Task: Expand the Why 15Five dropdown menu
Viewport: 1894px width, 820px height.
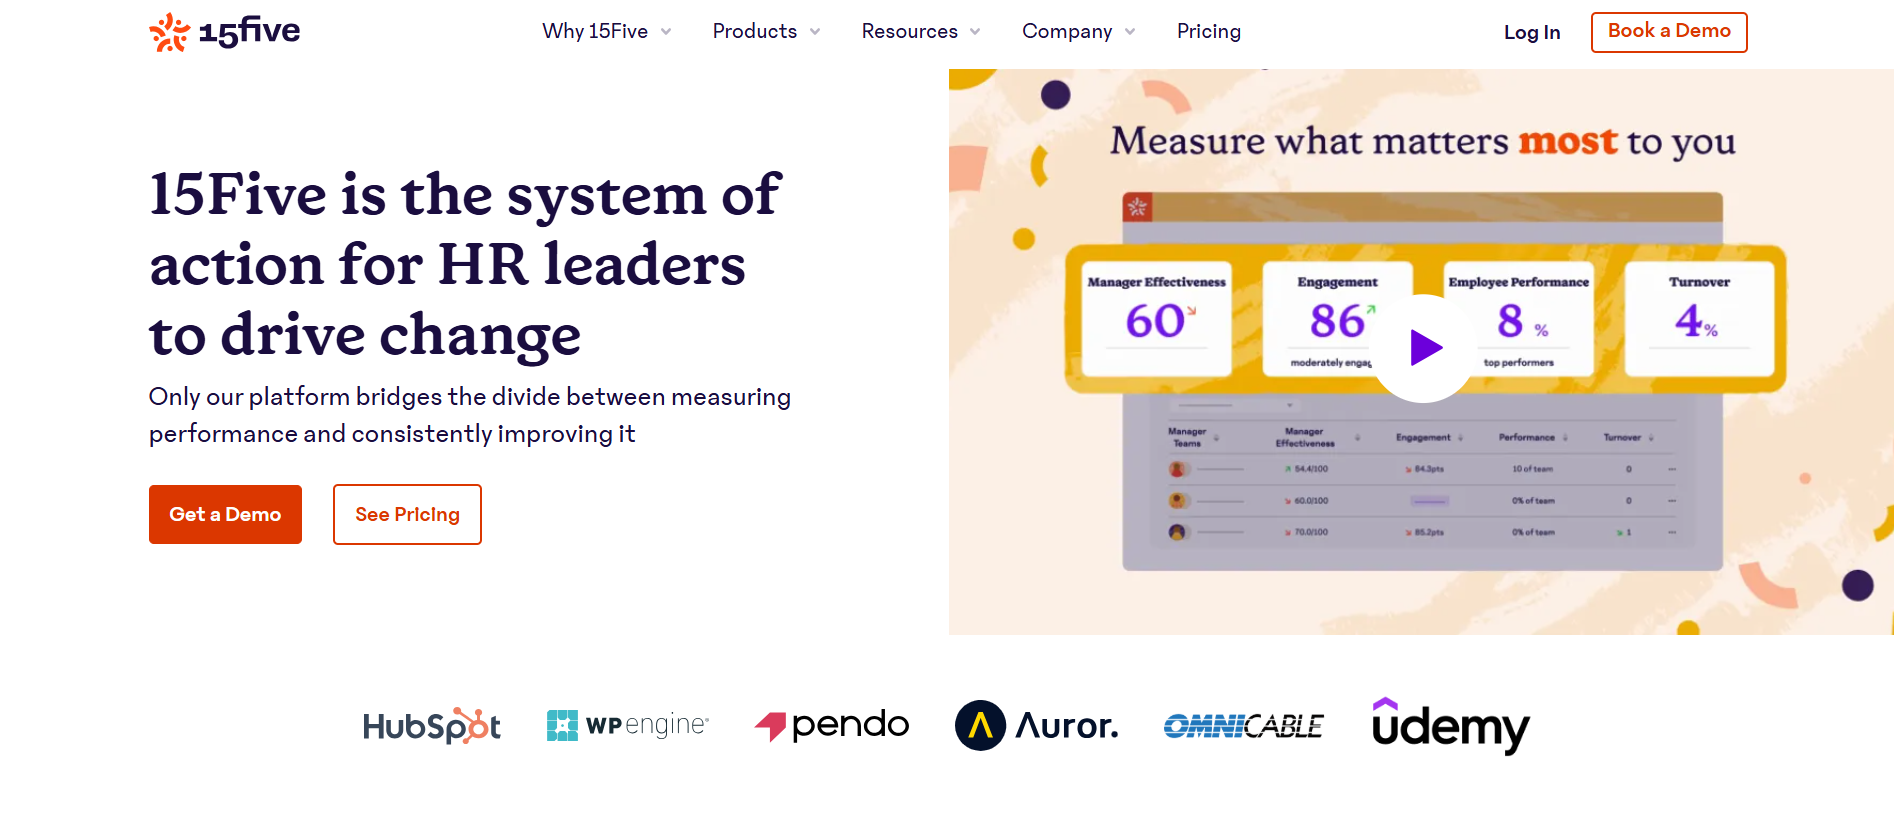Action: (x=606, y=32)
